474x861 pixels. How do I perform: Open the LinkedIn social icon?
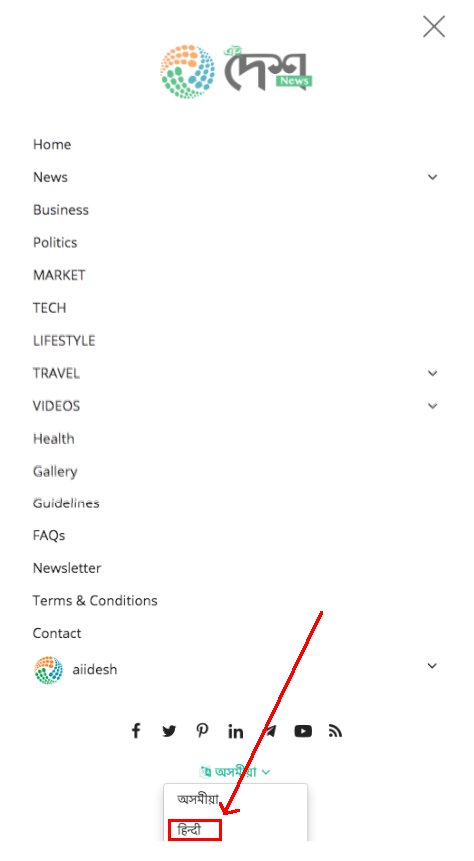click(236, 731)
